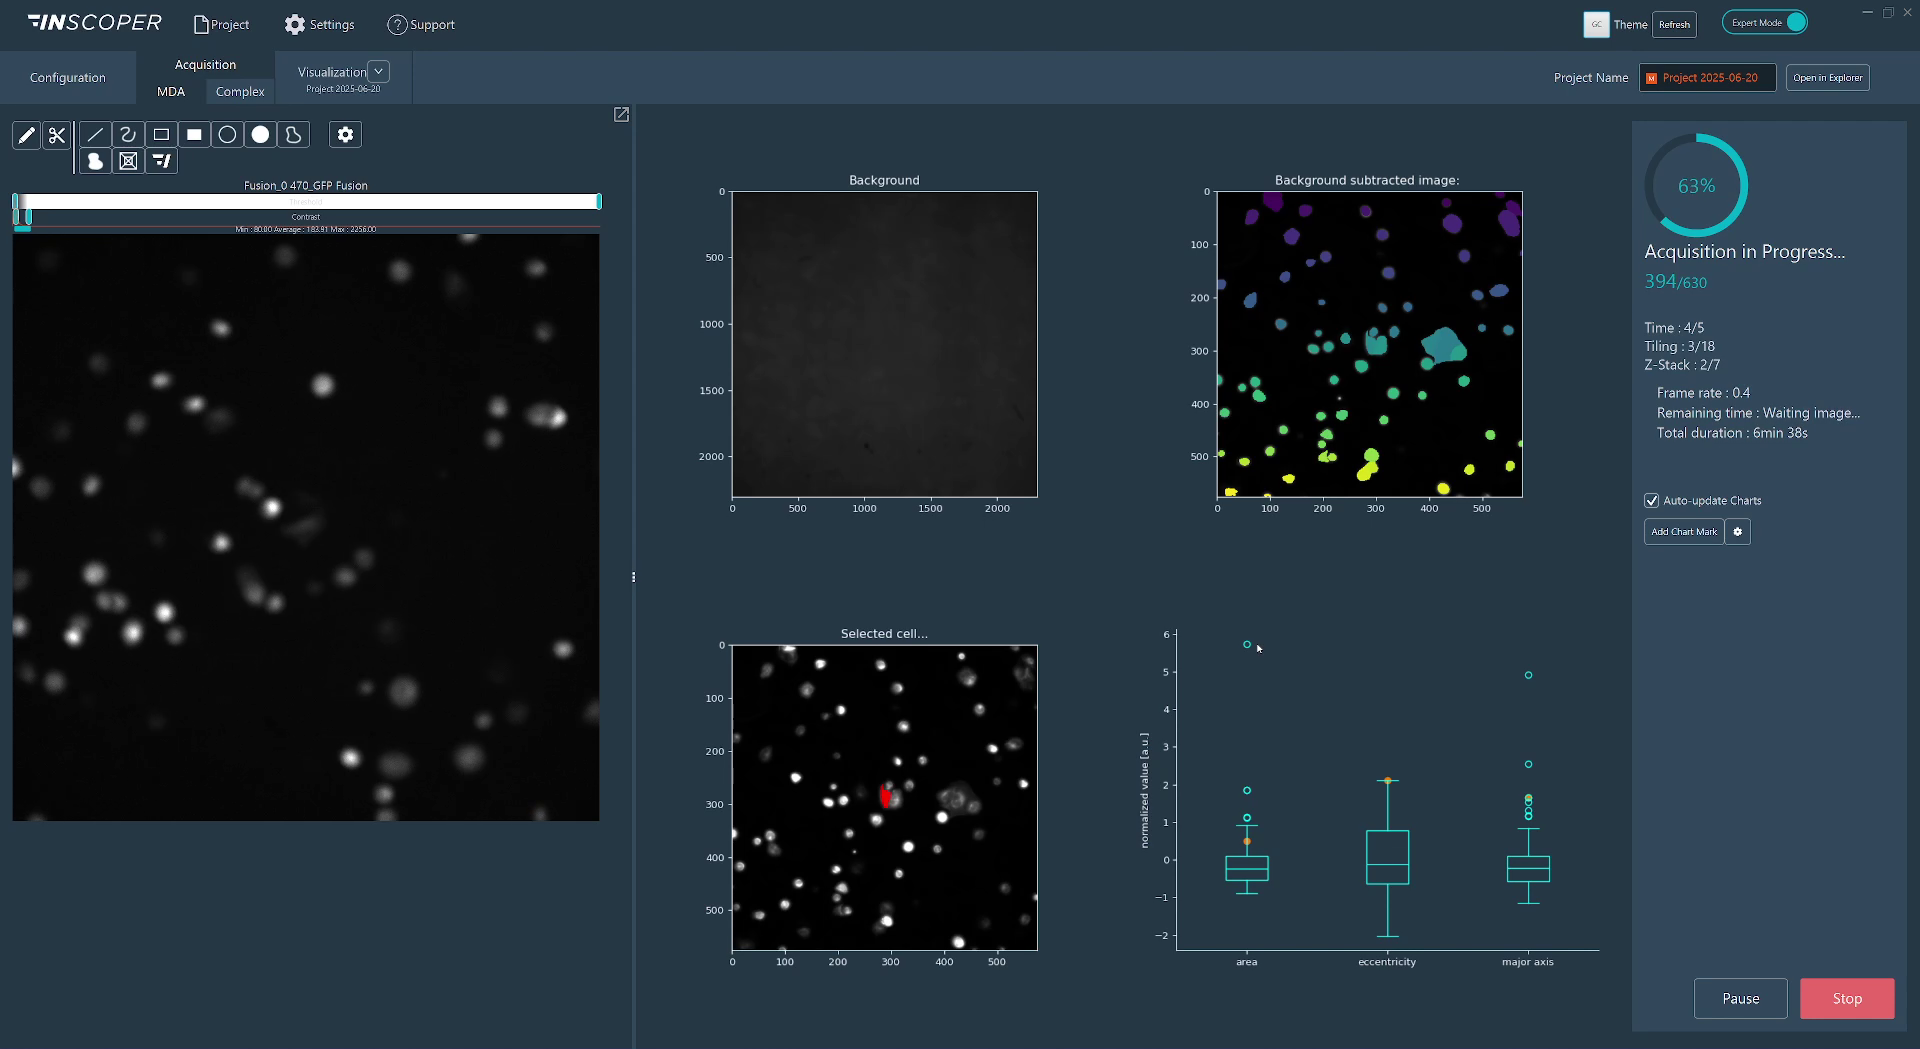Viewport: 1920px width, 1049px height.
Task: Click the Time : 4/5 status
Action: coord(1674,328)
